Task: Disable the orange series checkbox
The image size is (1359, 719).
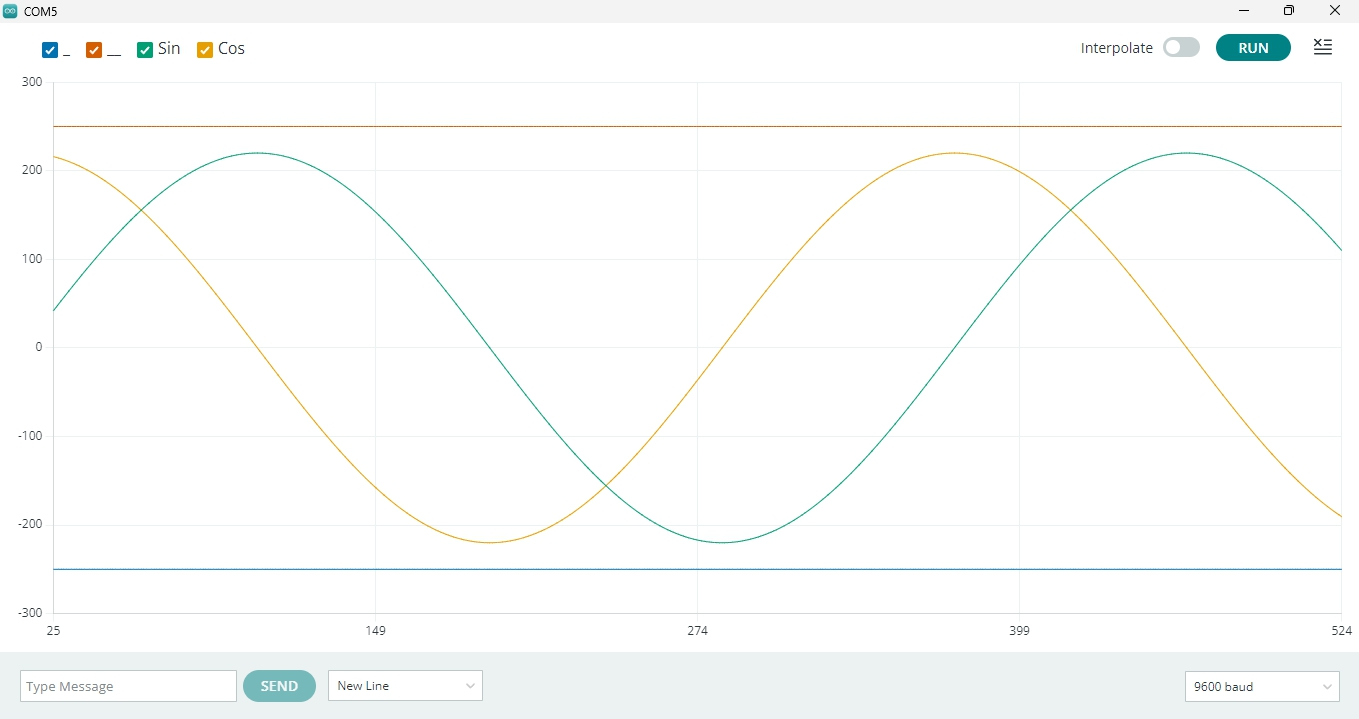Action: 94,48
